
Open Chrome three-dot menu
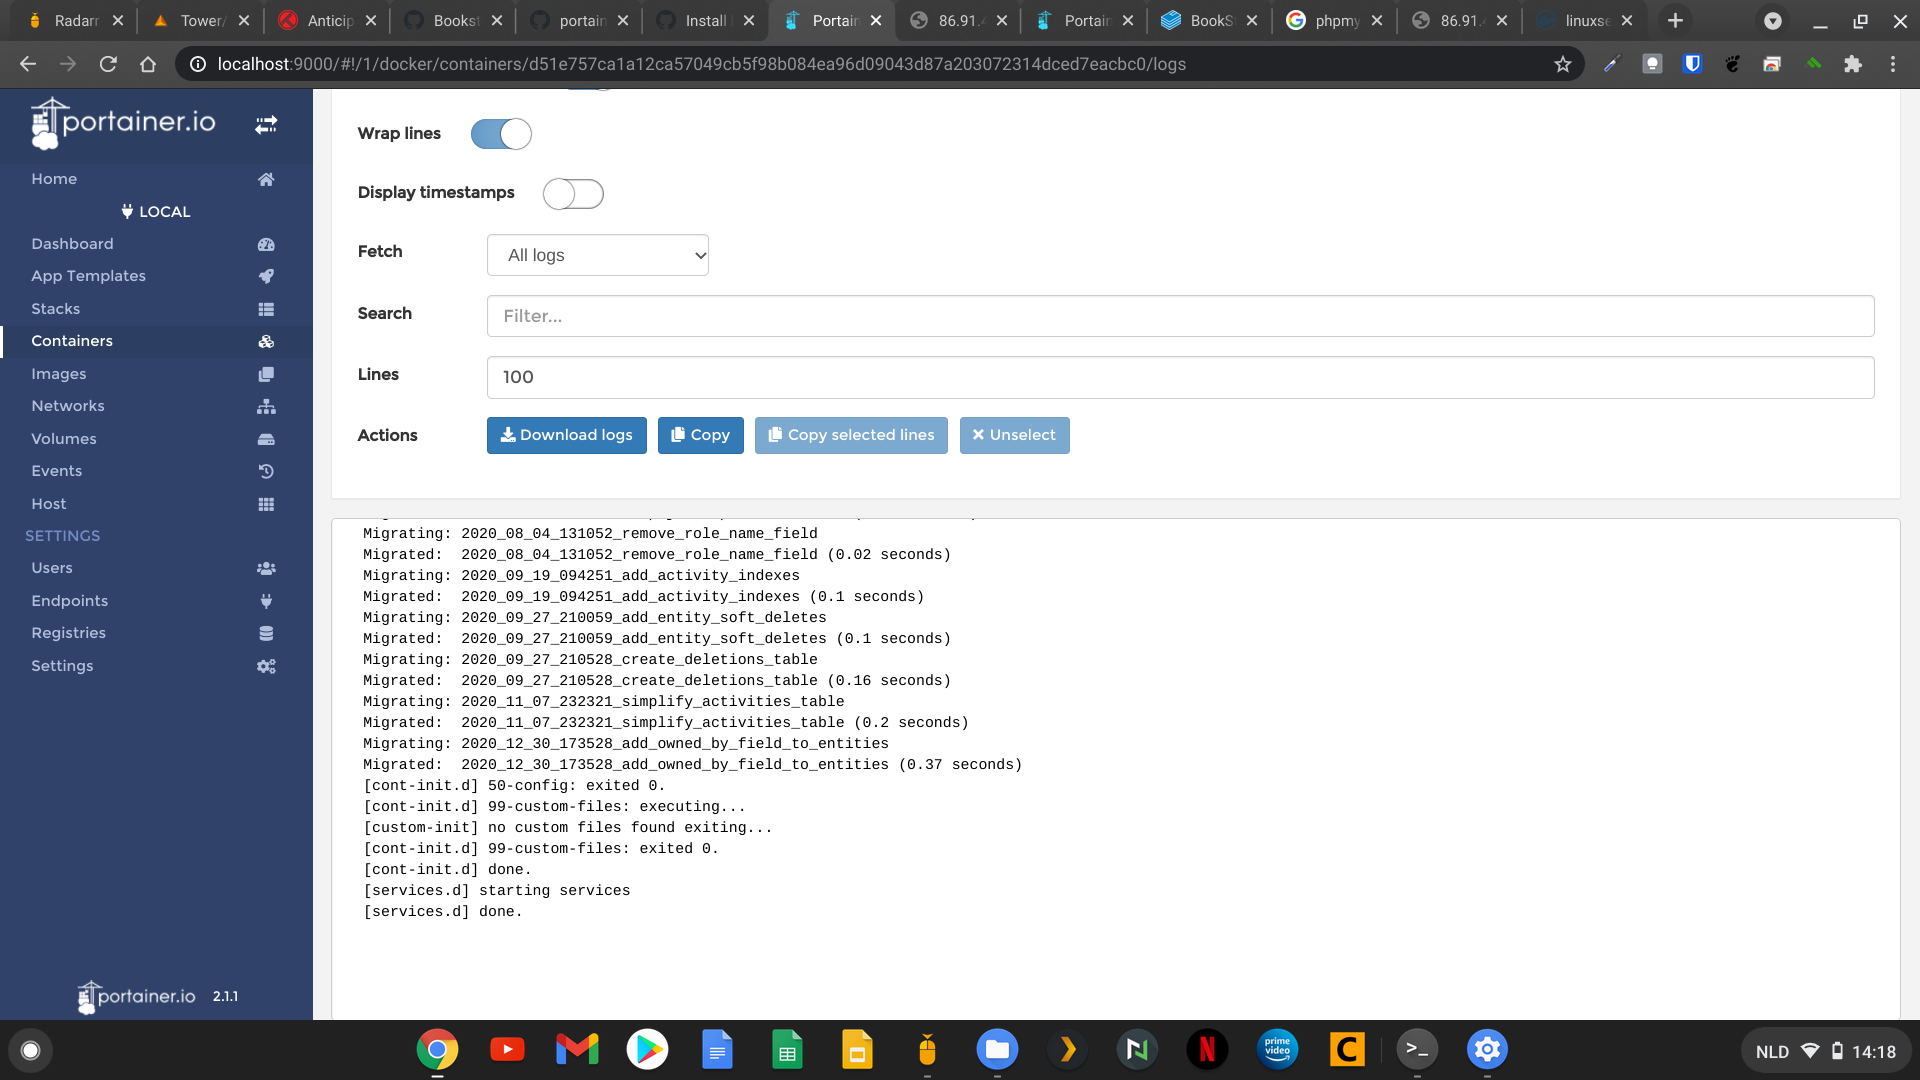[1893, 64]
